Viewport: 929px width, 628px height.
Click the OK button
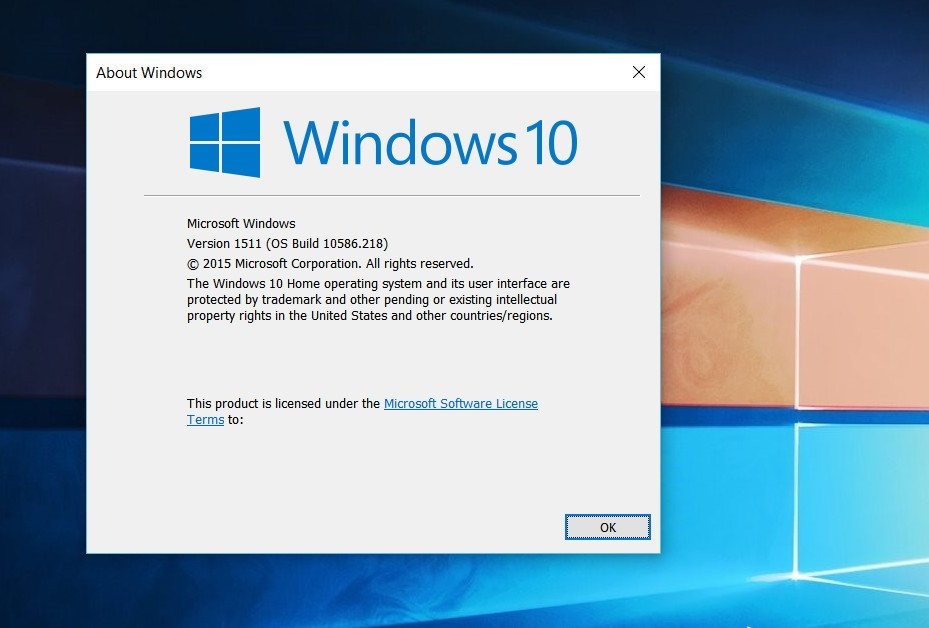click(607, 527)
